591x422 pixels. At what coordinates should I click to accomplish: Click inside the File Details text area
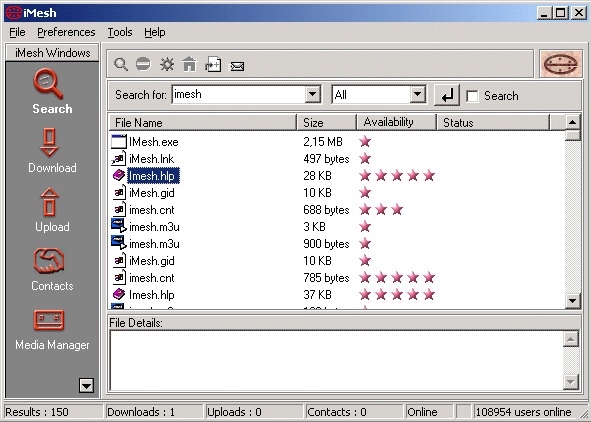click(x=336, y=361)
